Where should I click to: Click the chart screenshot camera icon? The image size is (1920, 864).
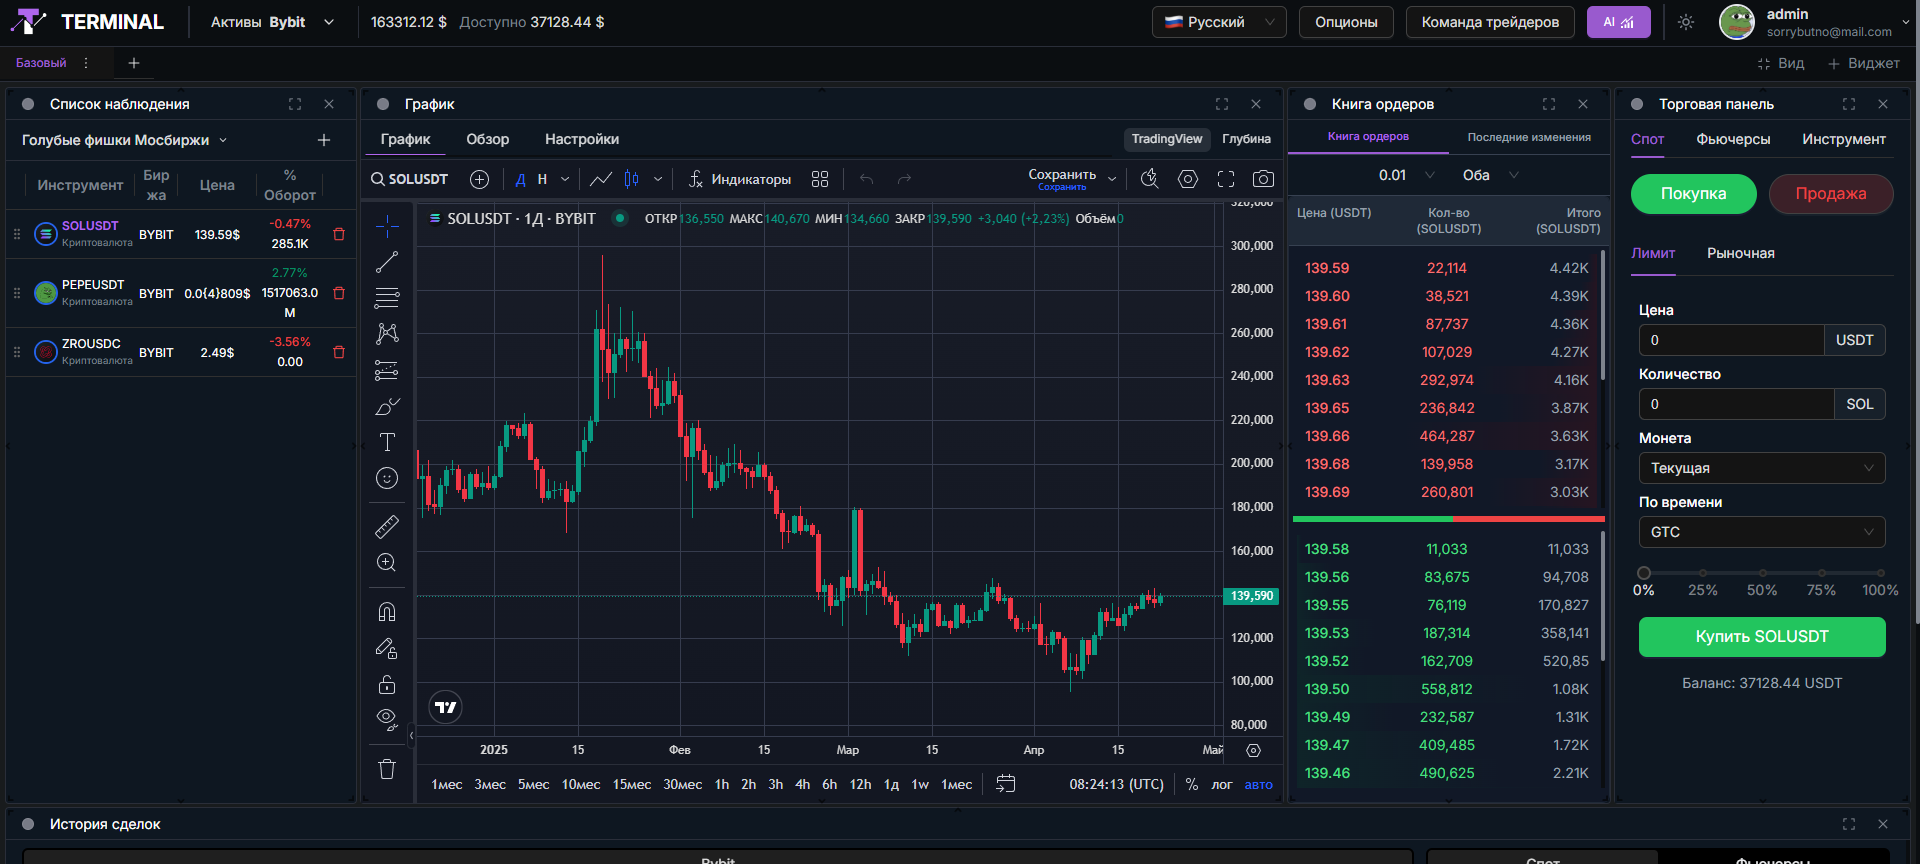[1263, 179]
